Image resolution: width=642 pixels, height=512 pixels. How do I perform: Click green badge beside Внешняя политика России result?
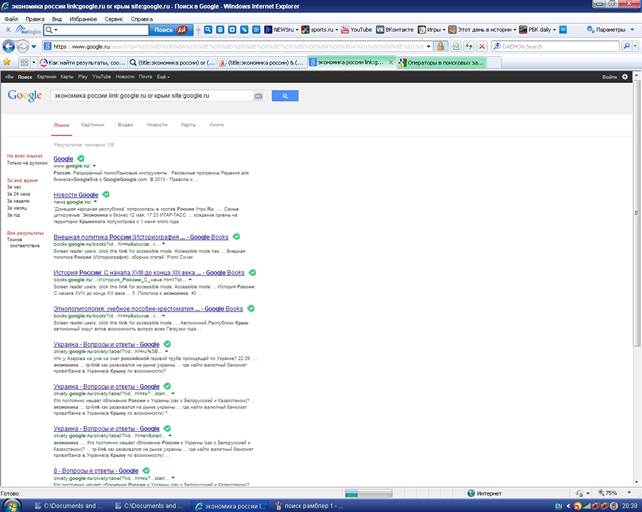tap(236, 237)
